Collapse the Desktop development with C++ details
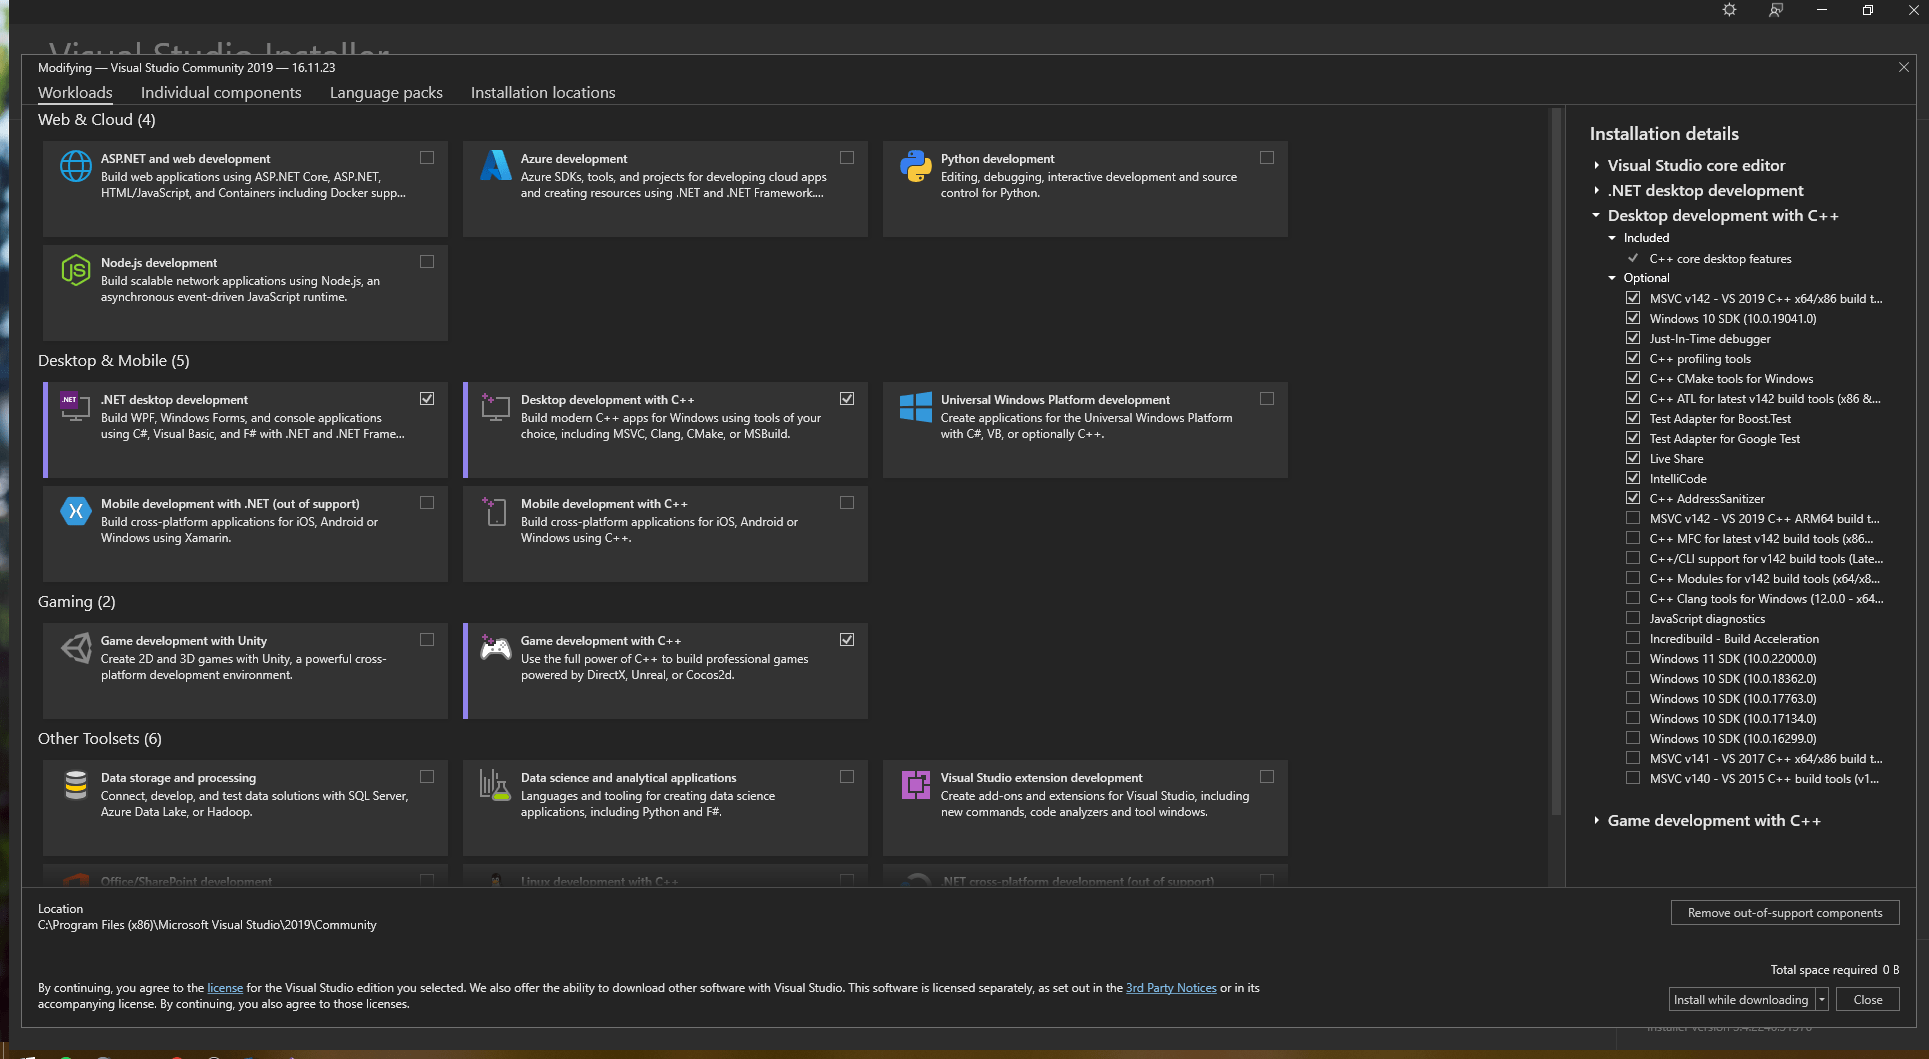 click(x=1596, y=215)
